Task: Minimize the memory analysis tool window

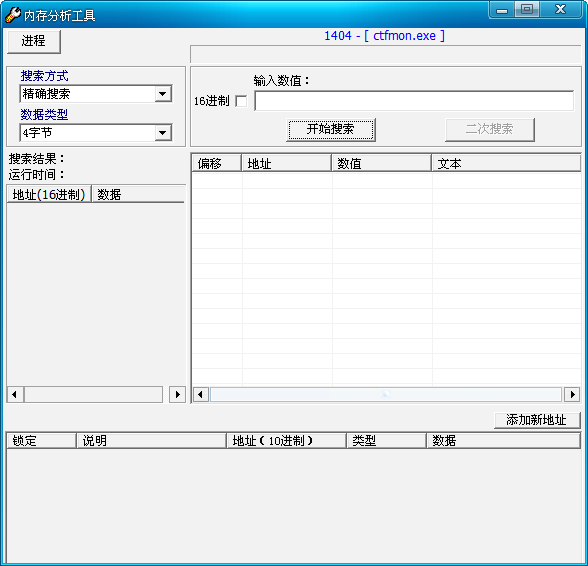Action: pos(502,10)
